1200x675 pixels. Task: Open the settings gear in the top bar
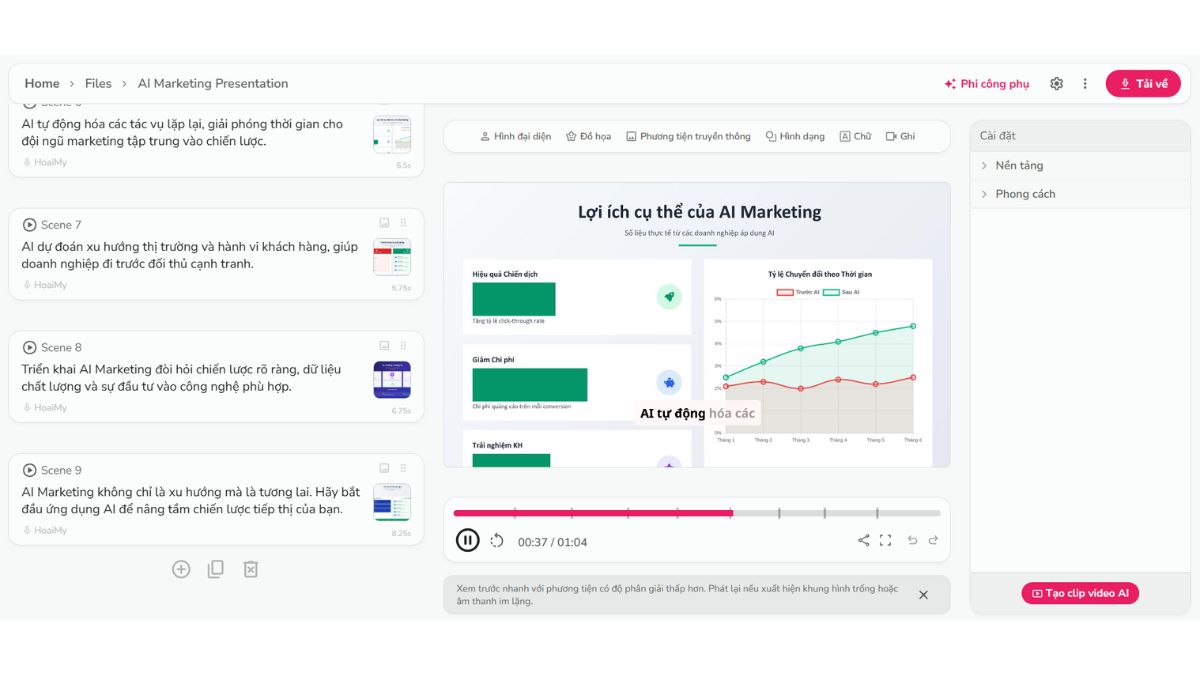point(1056,84)
